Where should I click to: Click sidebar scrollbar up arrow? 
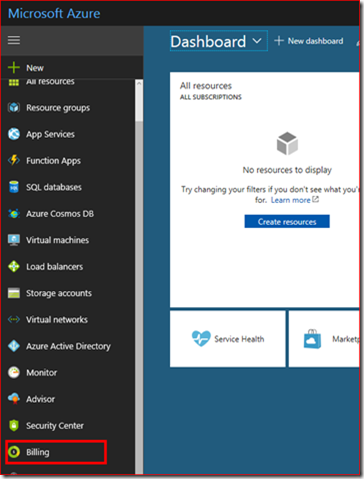[139, 83]
